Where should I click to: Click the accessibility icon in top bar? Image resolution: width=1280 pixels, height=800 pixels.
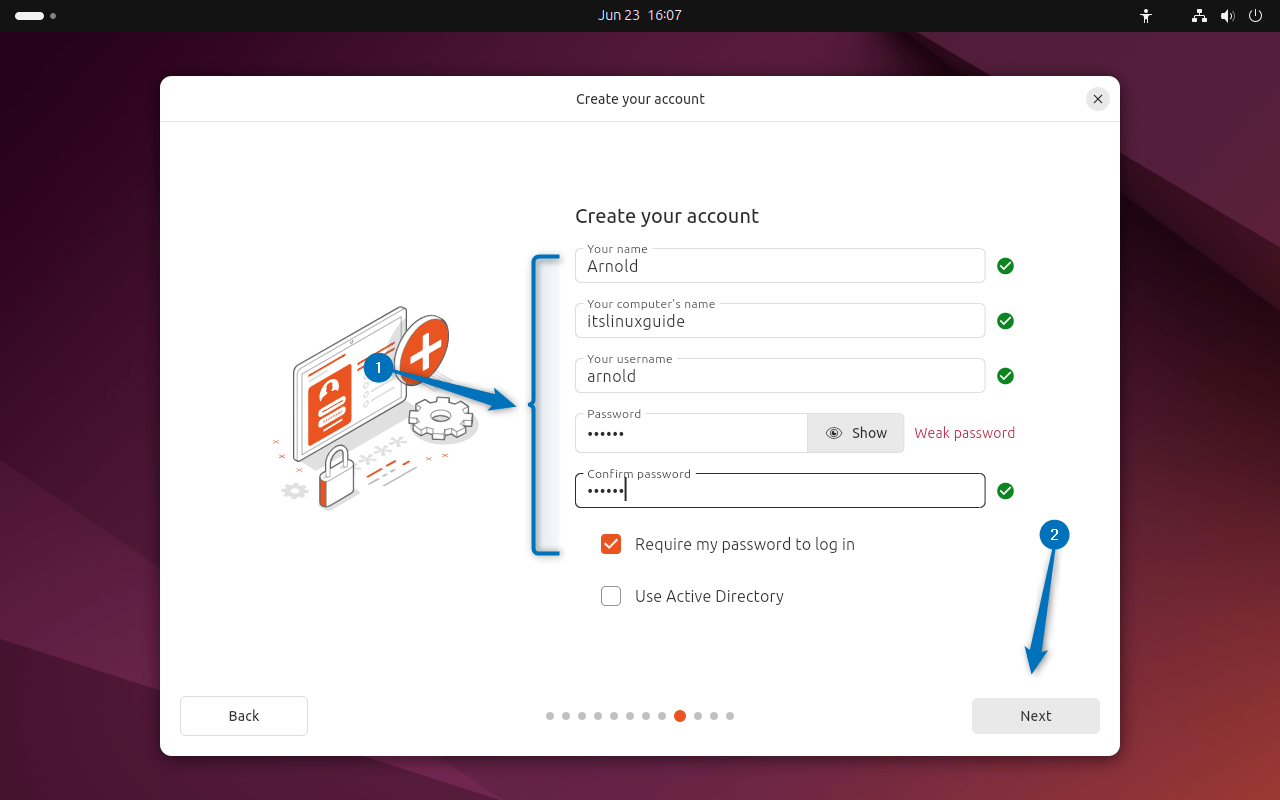1146,16
